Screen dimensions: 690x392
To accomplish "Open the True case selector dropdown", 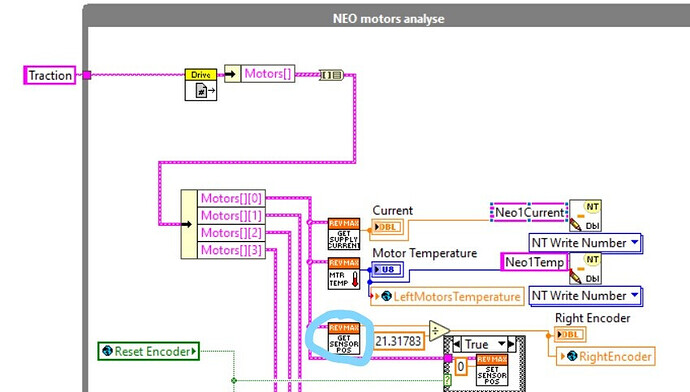I will (x=502, y=344).
